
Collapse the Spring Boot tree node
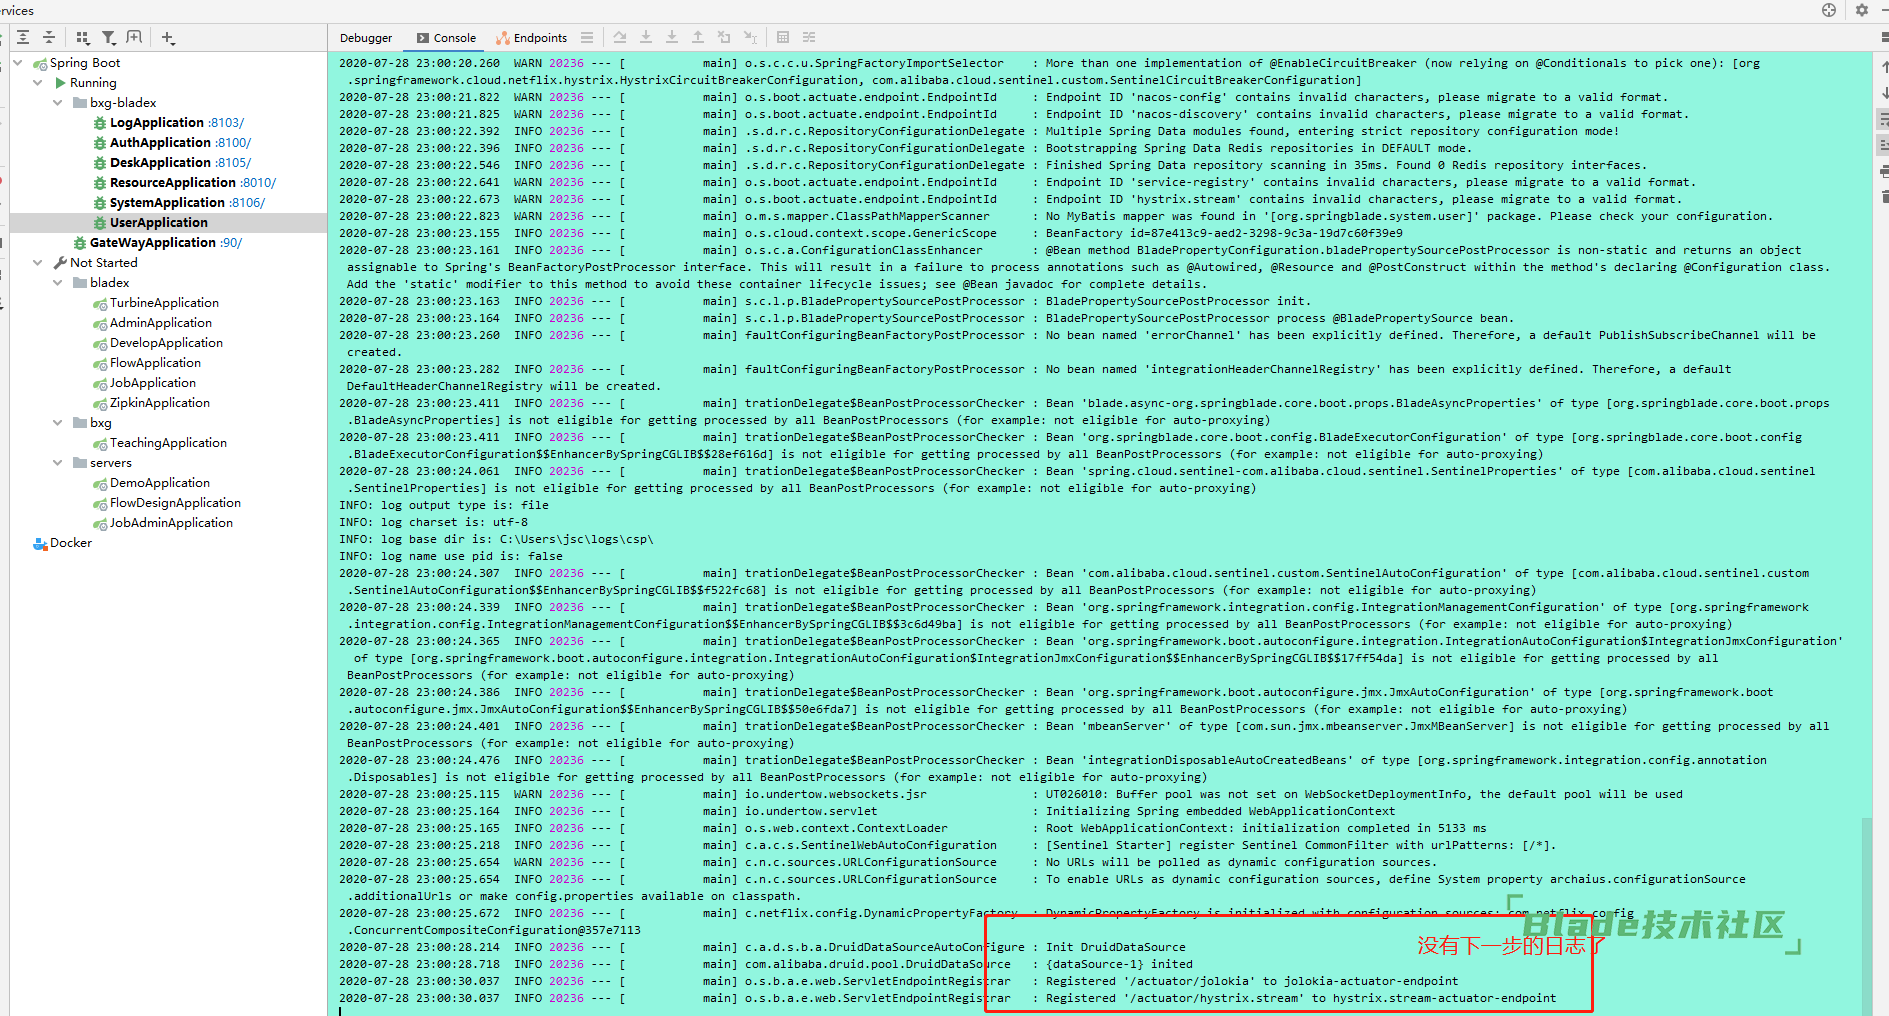pos(18,63)
